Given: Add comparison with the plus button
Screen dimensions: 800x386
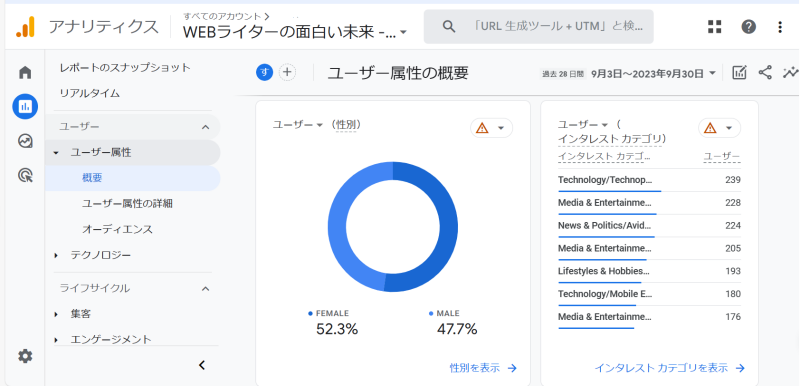Looking at the screenshot, I should (287, 73).
